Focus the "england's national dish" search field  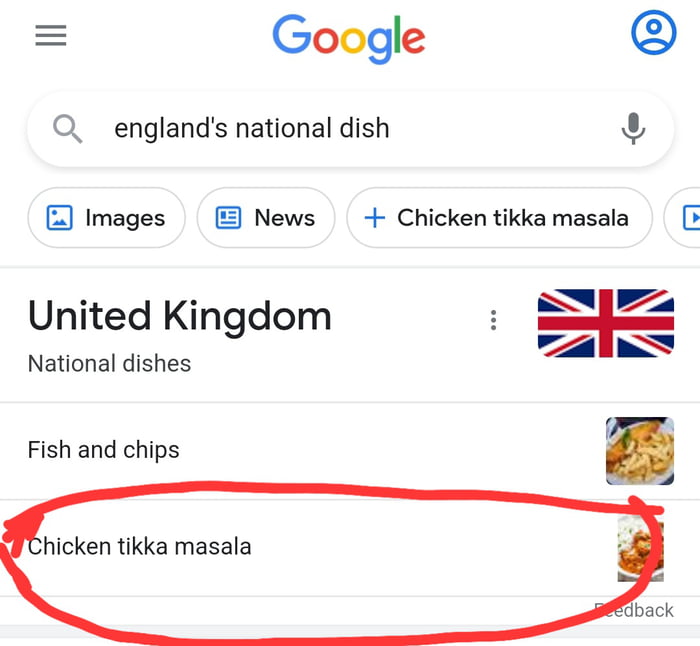coord(340,129)
